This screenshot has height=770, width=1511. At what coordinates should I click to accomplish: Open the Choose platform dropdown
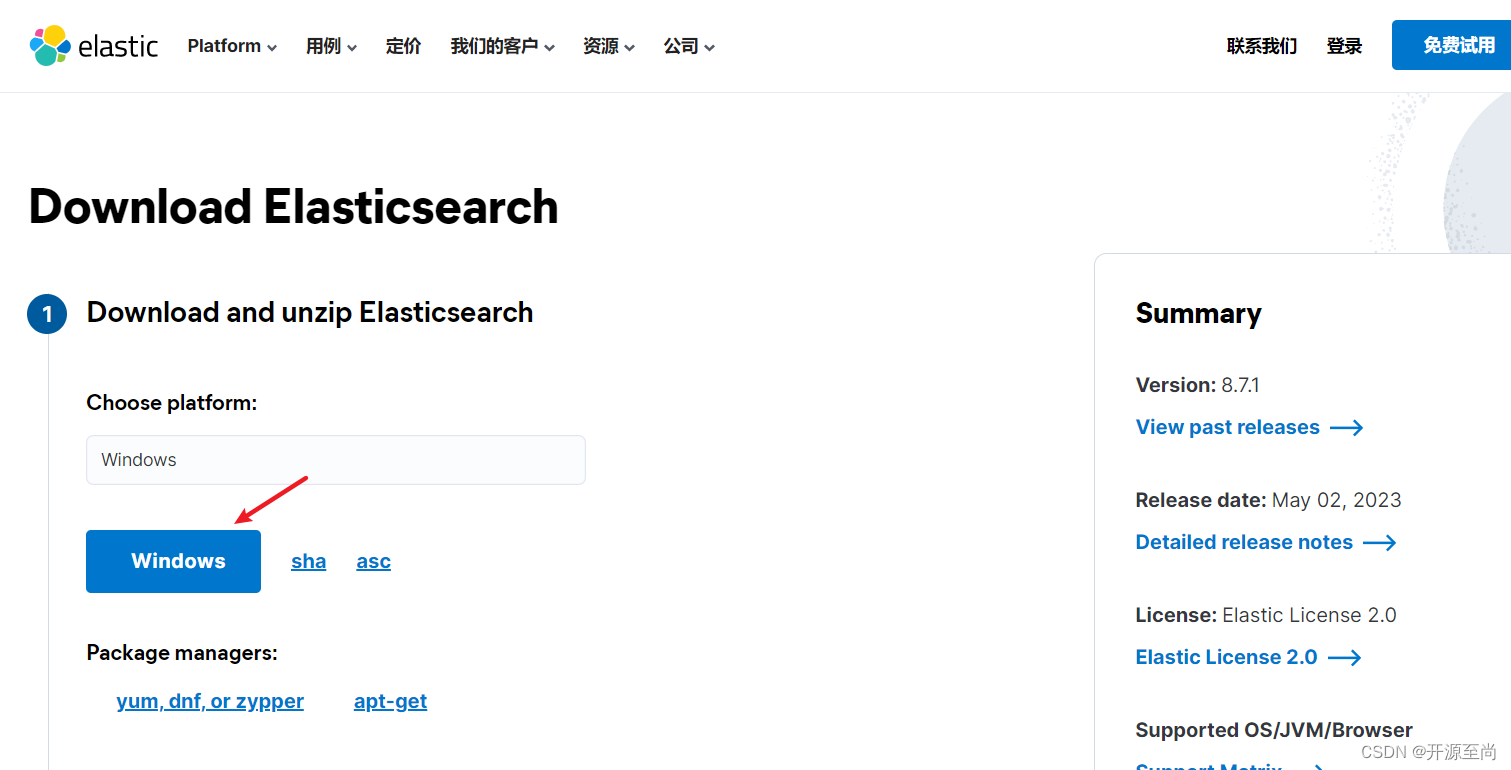(x=336, y=460)
